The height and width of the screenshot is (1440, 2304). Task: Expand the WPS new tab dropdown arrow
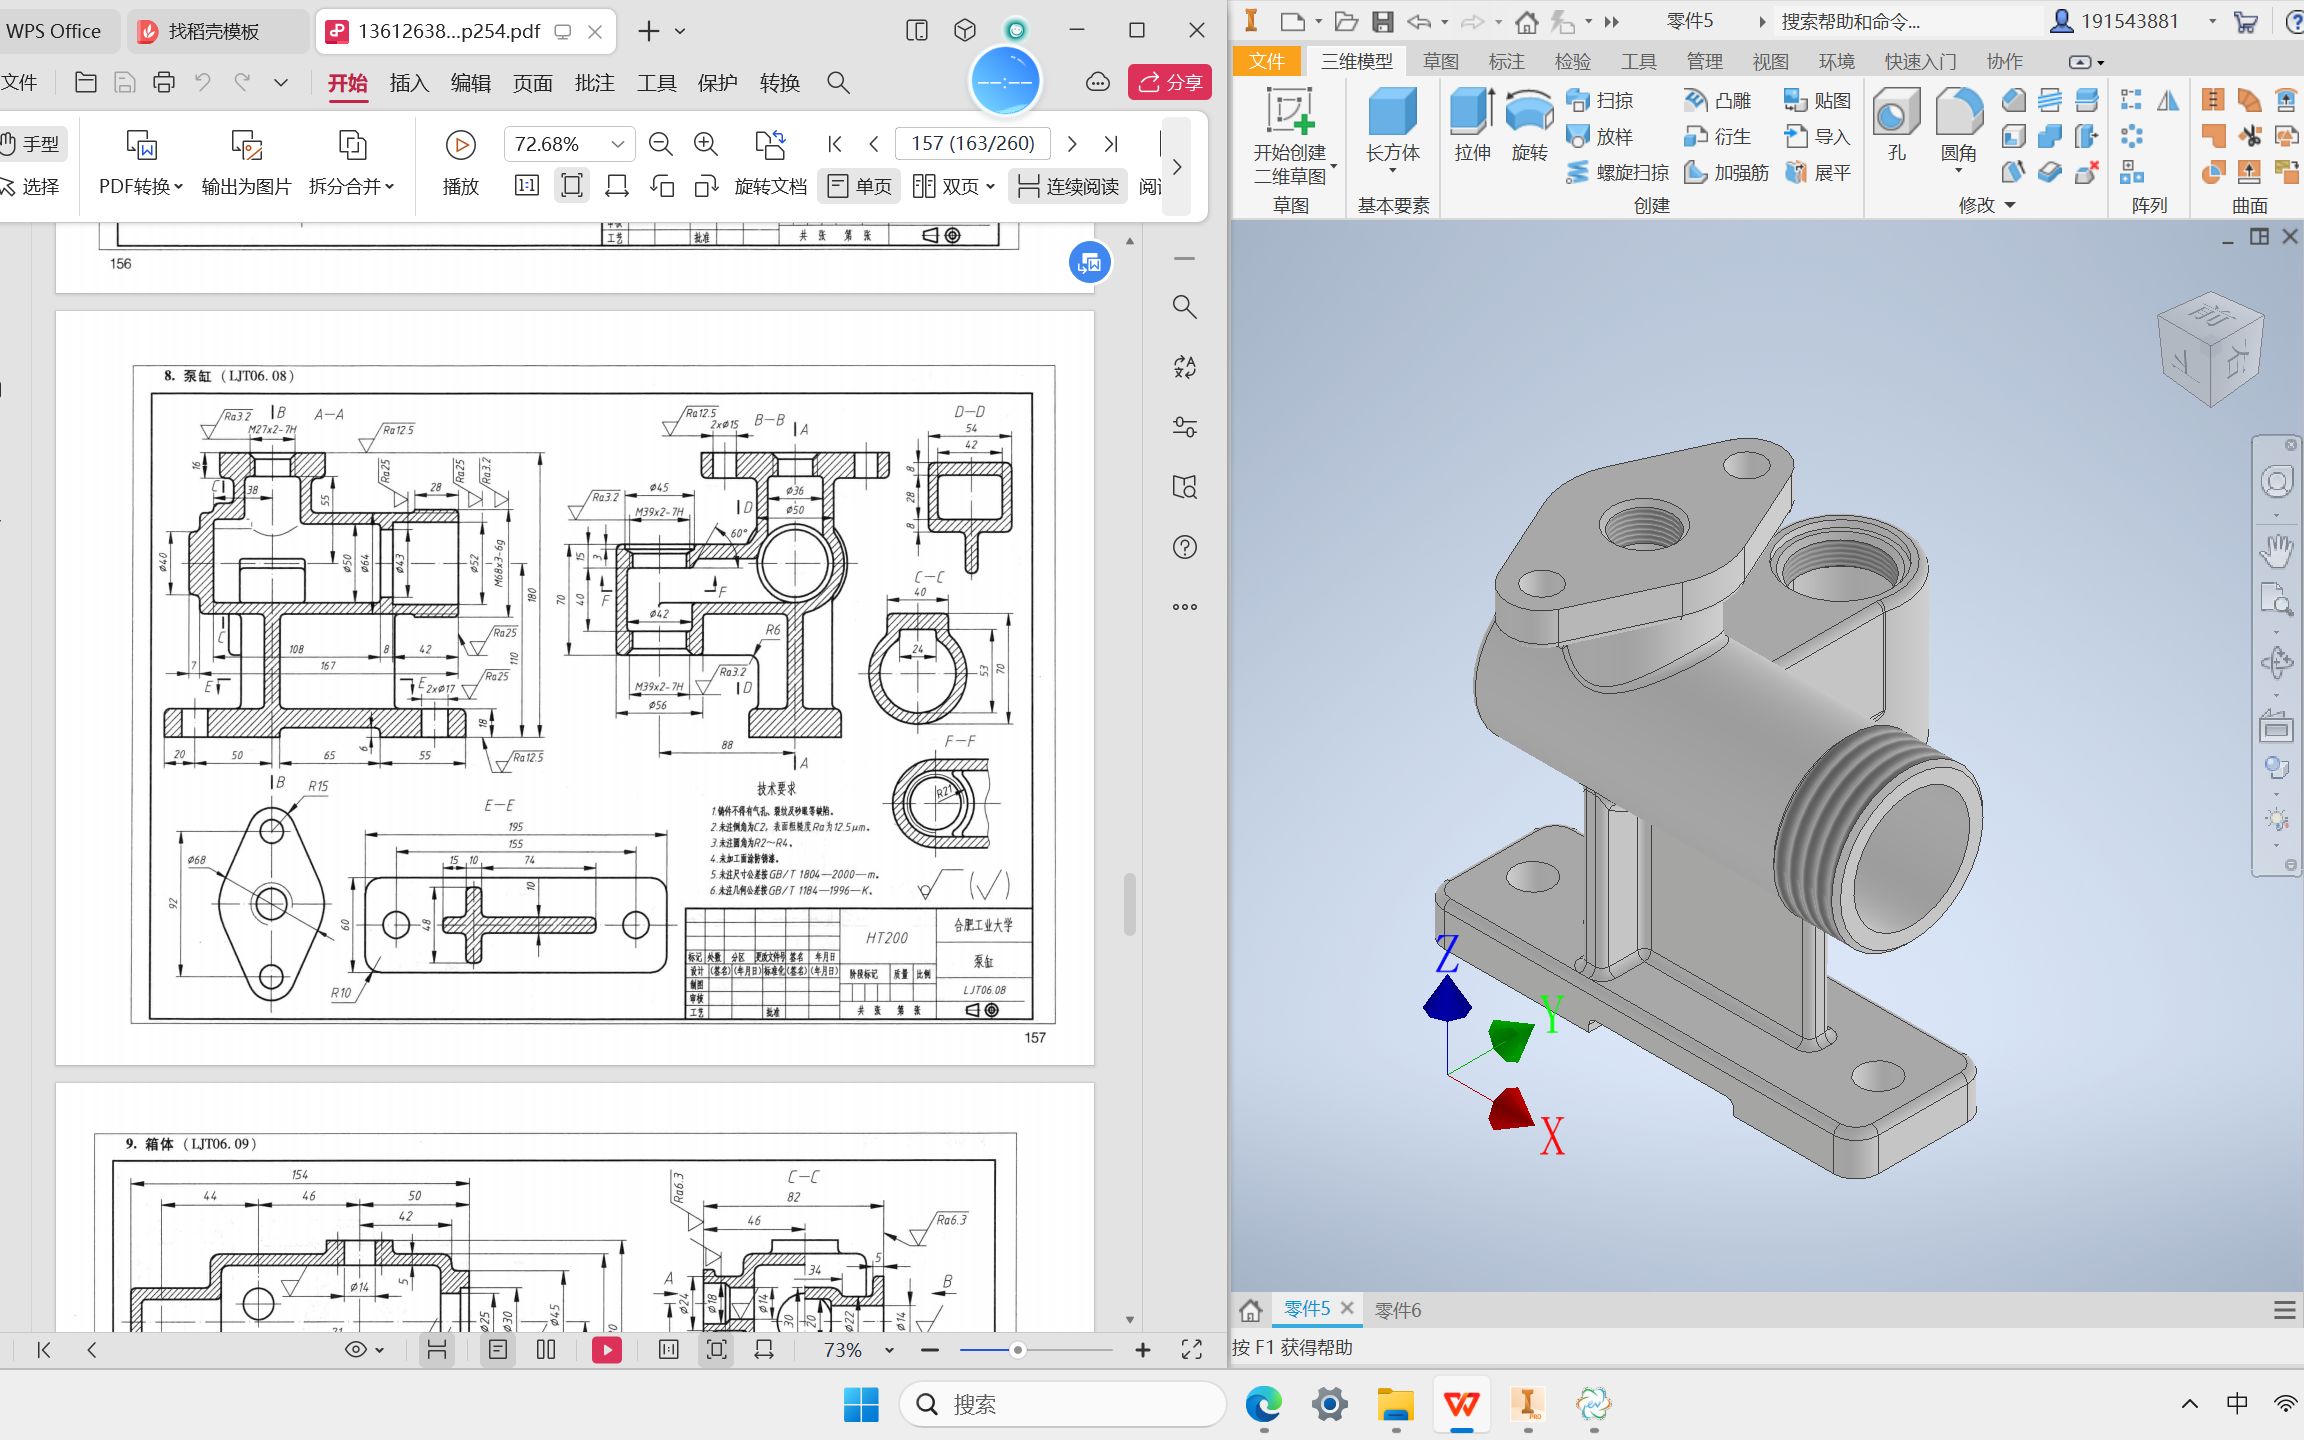click(680, 31)
